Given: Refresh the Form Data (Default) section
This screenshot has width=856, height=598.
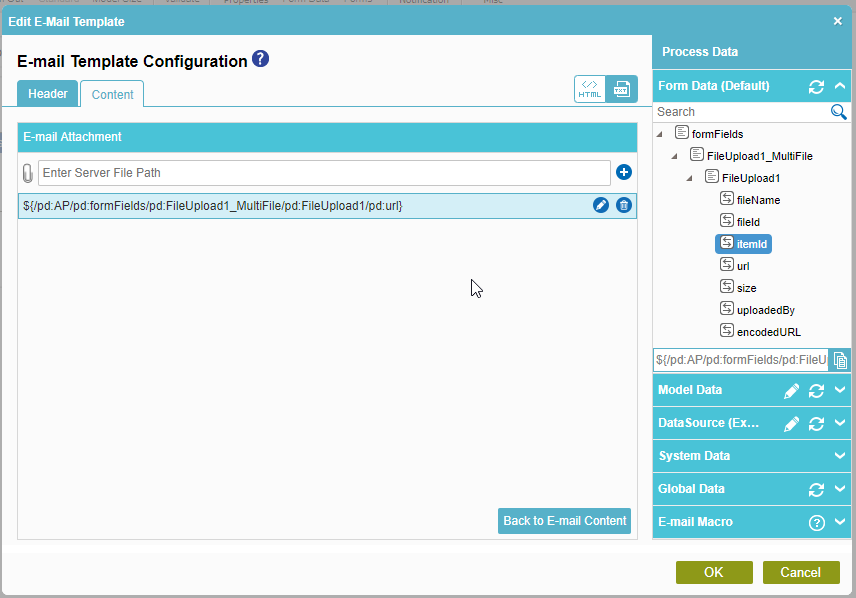Looking at the screenshot, I should click(816, 87).
